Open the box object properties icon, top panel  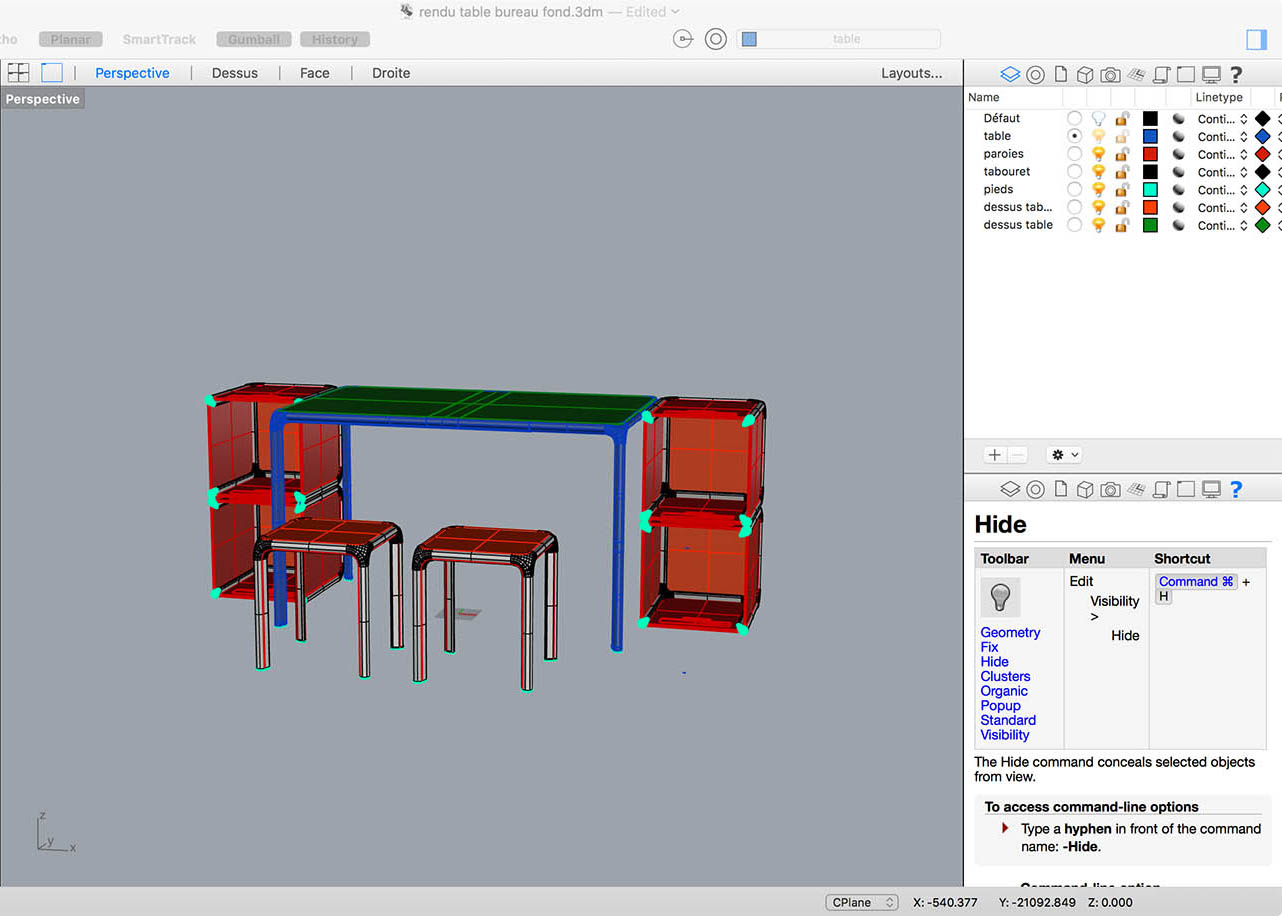(x=1085, y=74)
